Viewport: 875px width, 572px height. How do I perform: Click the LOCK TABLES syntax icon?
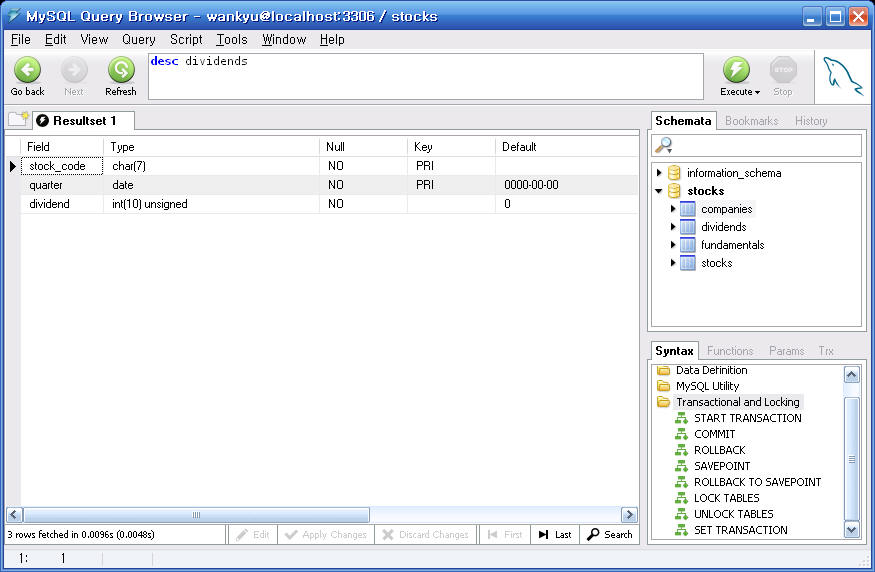coord(681,498)
